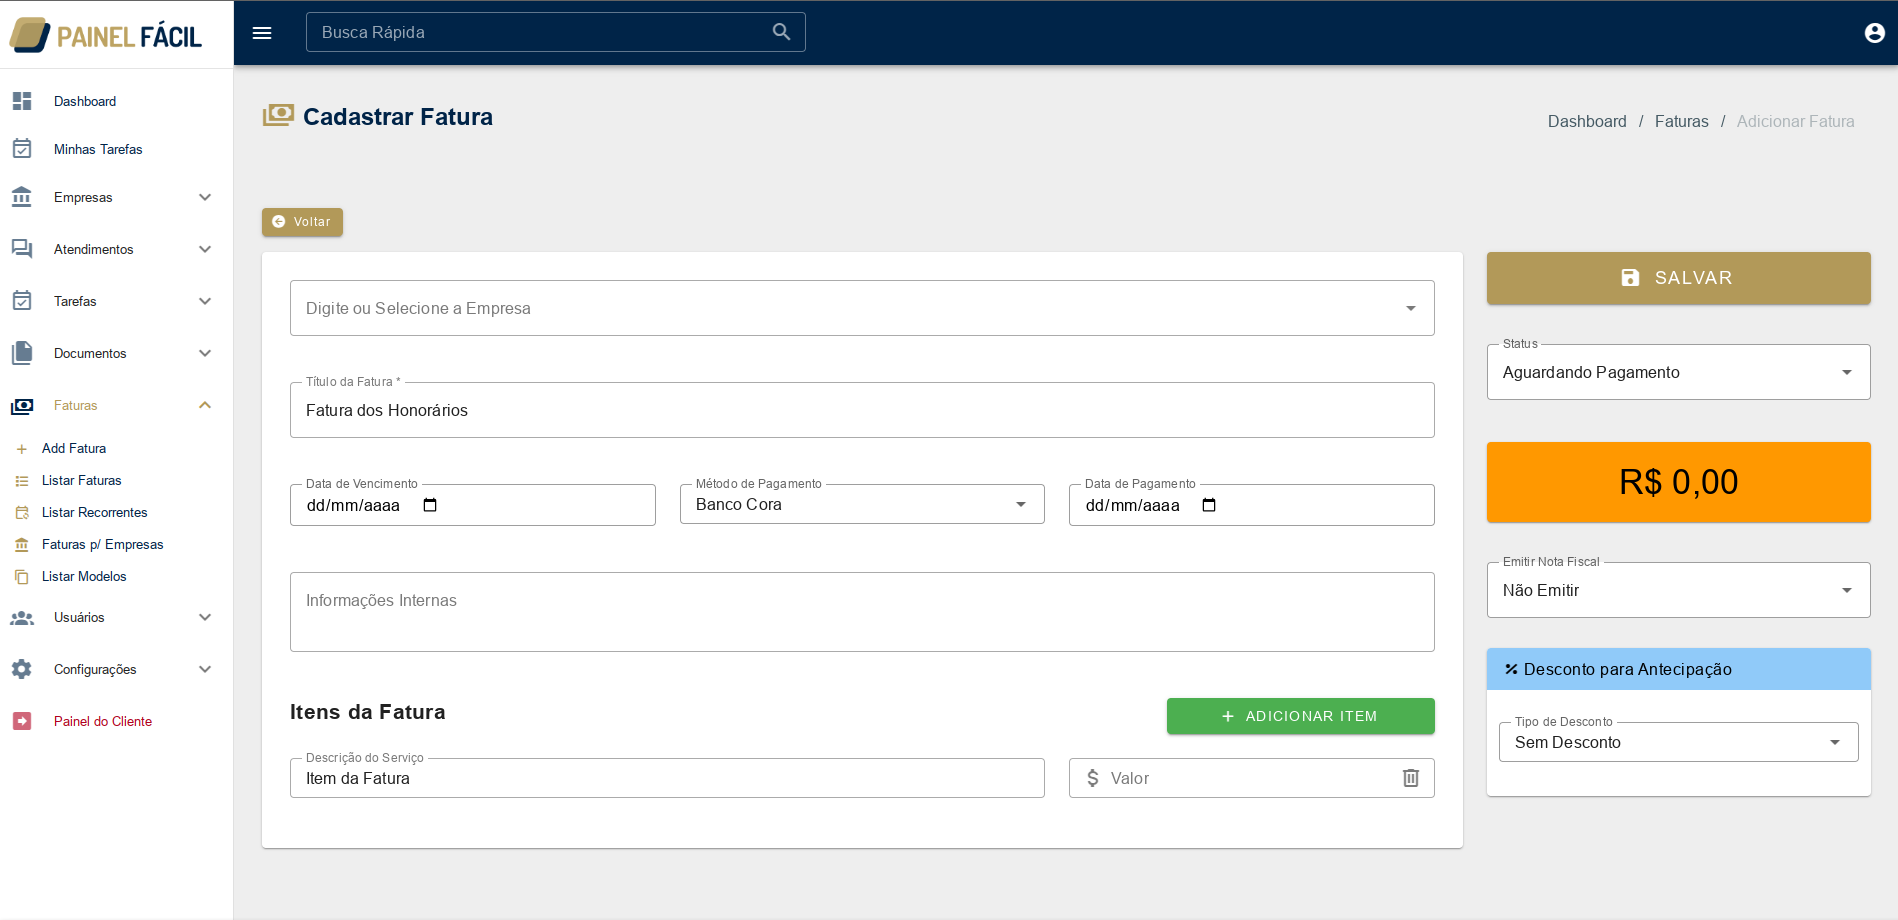Screen dimensions: 1898x920
Task: Open Painel do Cliente link
Action: (x=103, y=721)
